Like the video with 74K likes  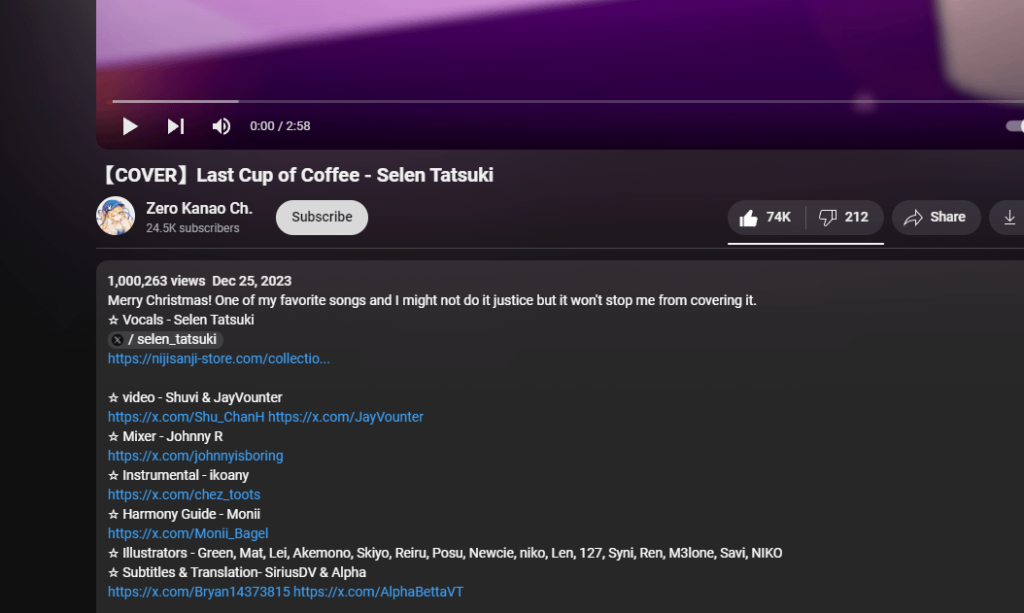766,217
